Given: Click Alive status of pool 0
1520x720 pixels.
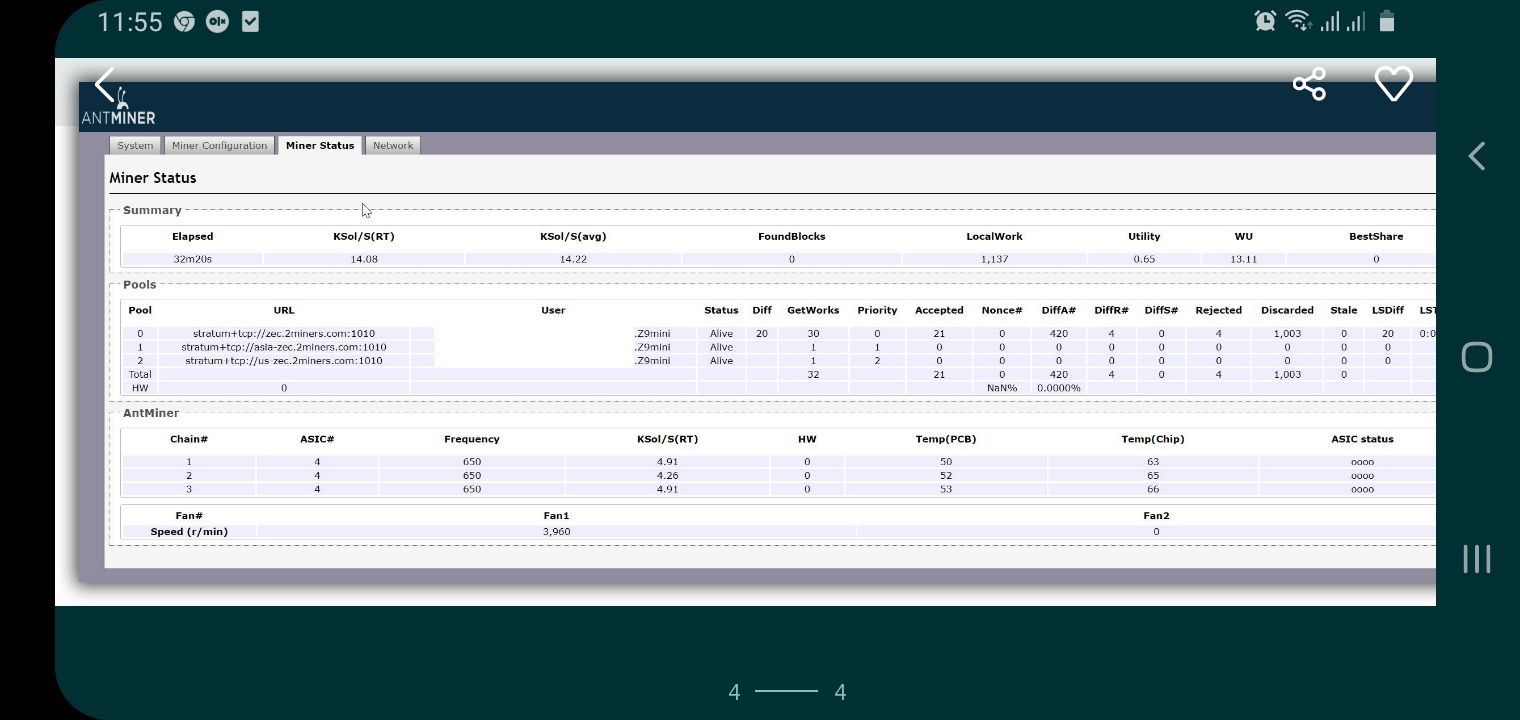Looking at the screenshot, I should (x=721, y=334).
